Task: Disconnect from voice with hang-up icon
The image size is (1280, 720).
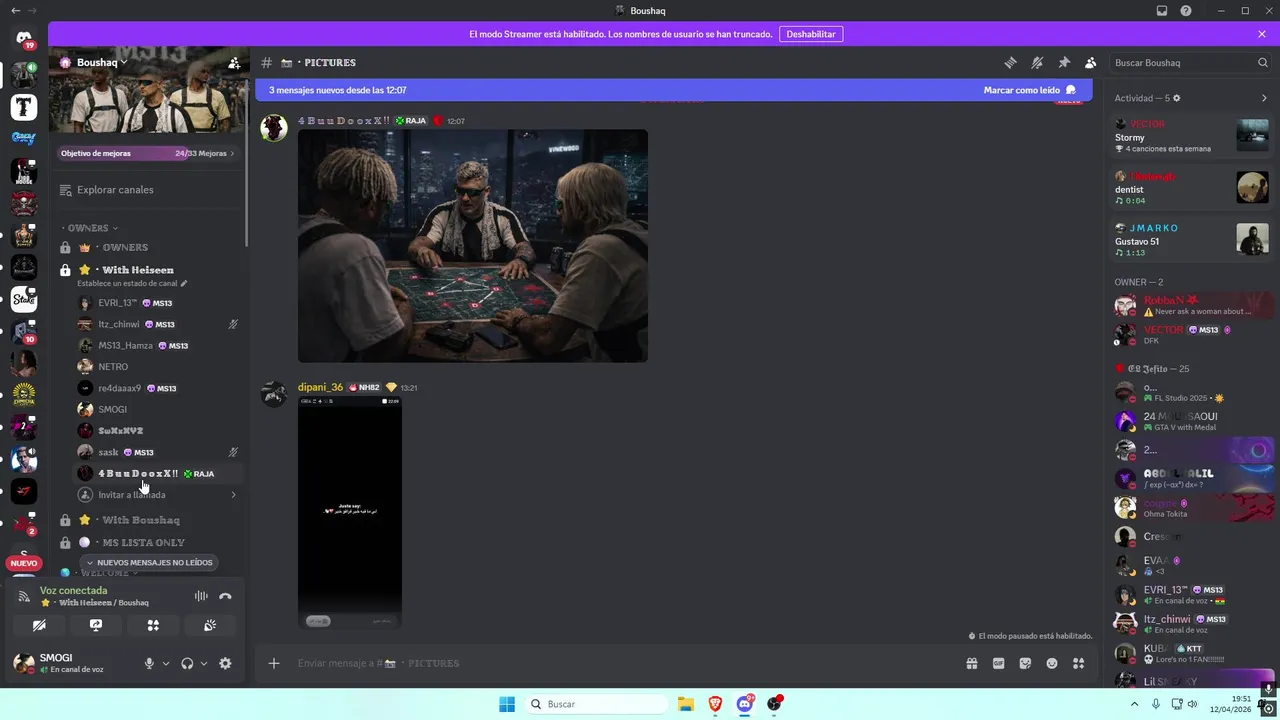Action: [225, 596]
